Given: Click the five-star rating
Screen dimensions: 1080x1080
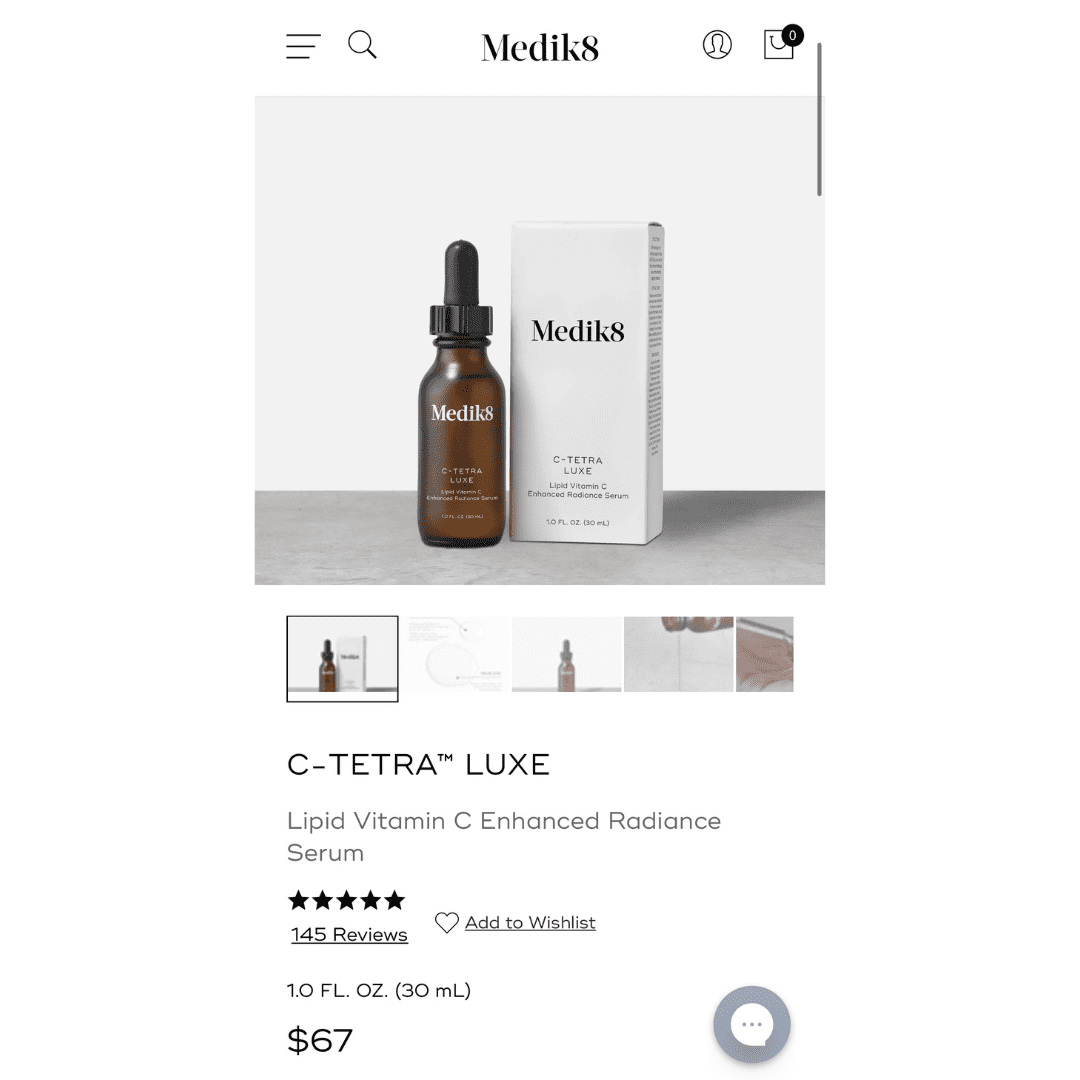Looking at the screenshot, I should [x=347, y=900].
